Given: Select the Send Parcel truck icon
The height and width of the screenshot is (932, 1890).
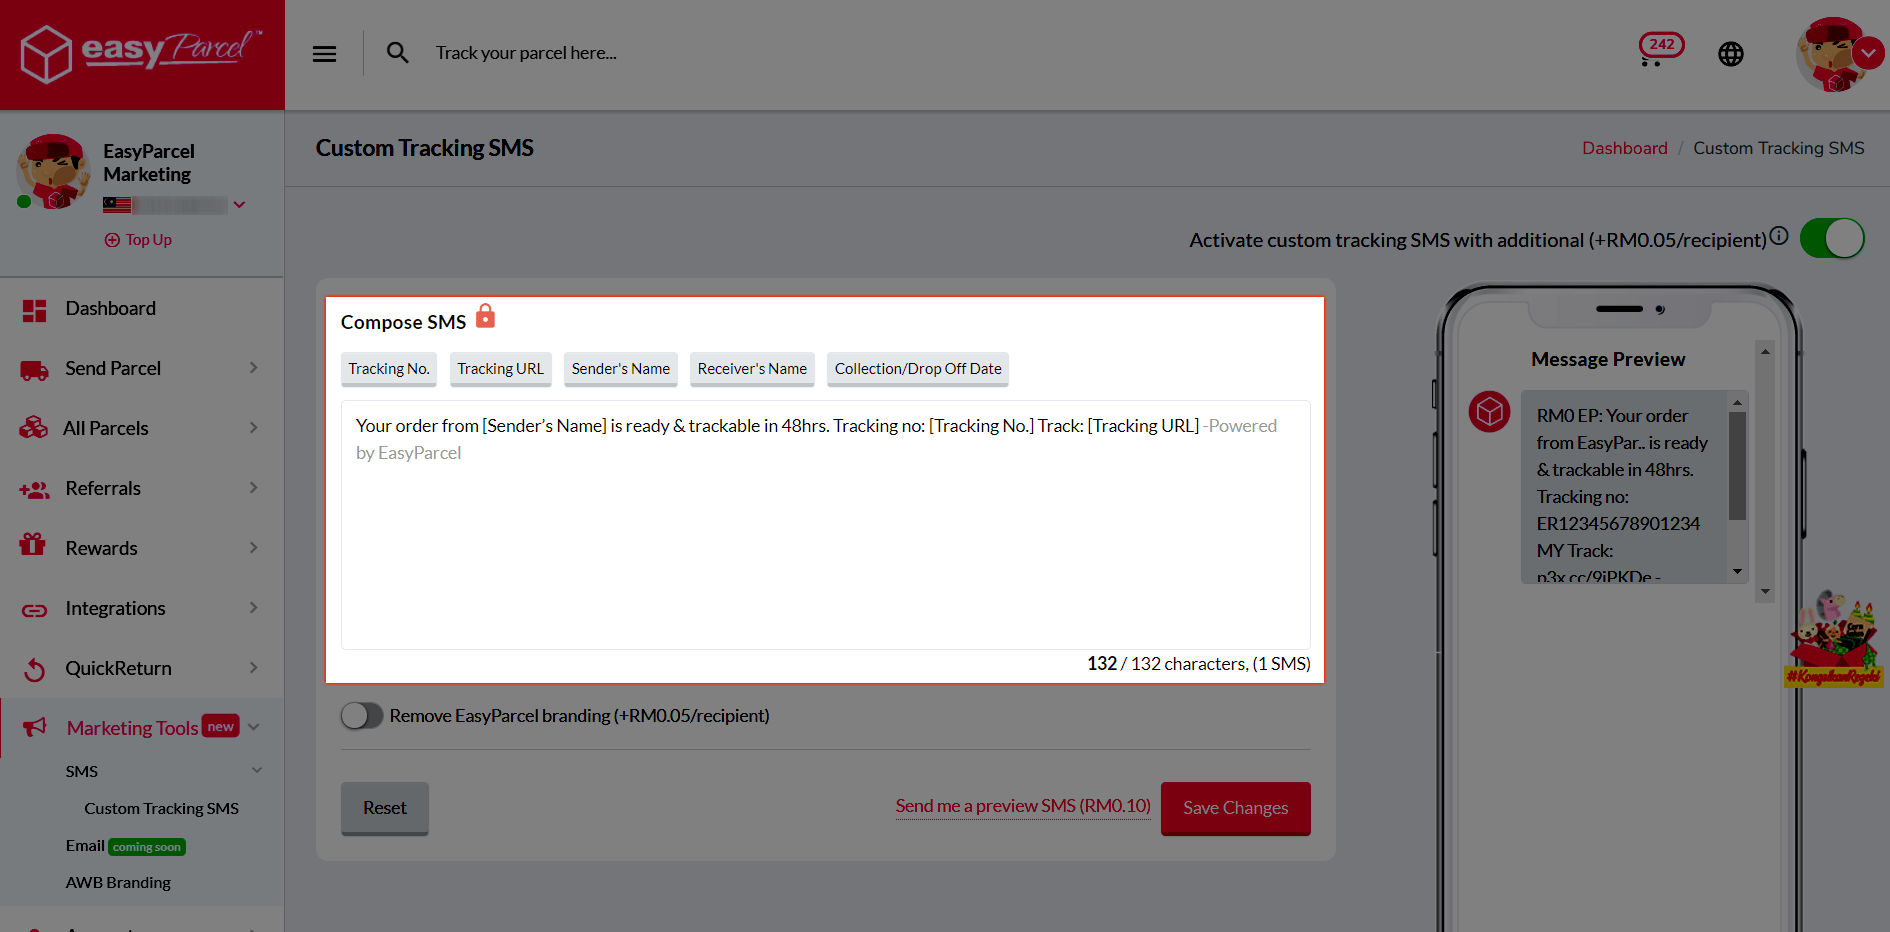Looking at the screenshot, I should (x=34, y=368).
